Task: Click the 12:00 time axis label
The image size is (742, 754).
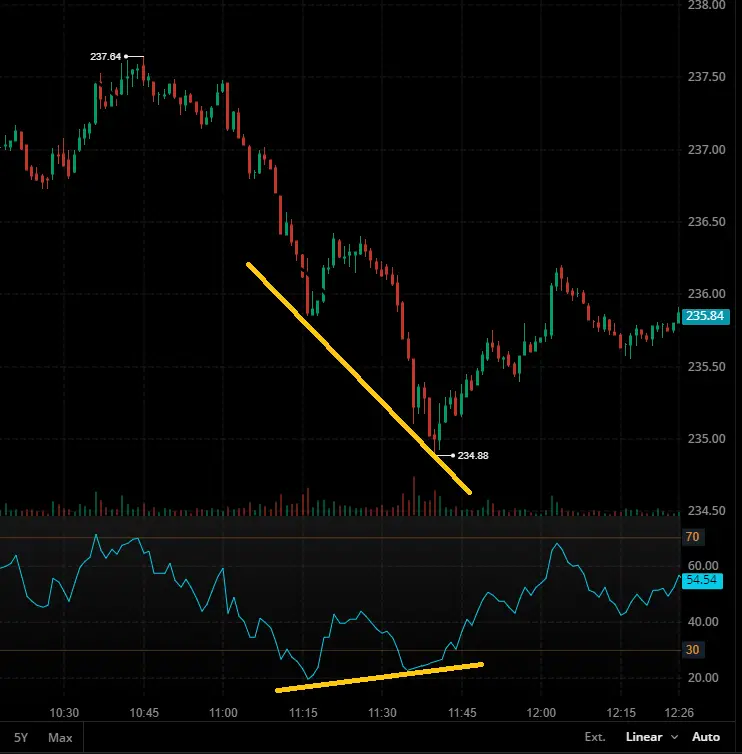Action: point(541,713)
